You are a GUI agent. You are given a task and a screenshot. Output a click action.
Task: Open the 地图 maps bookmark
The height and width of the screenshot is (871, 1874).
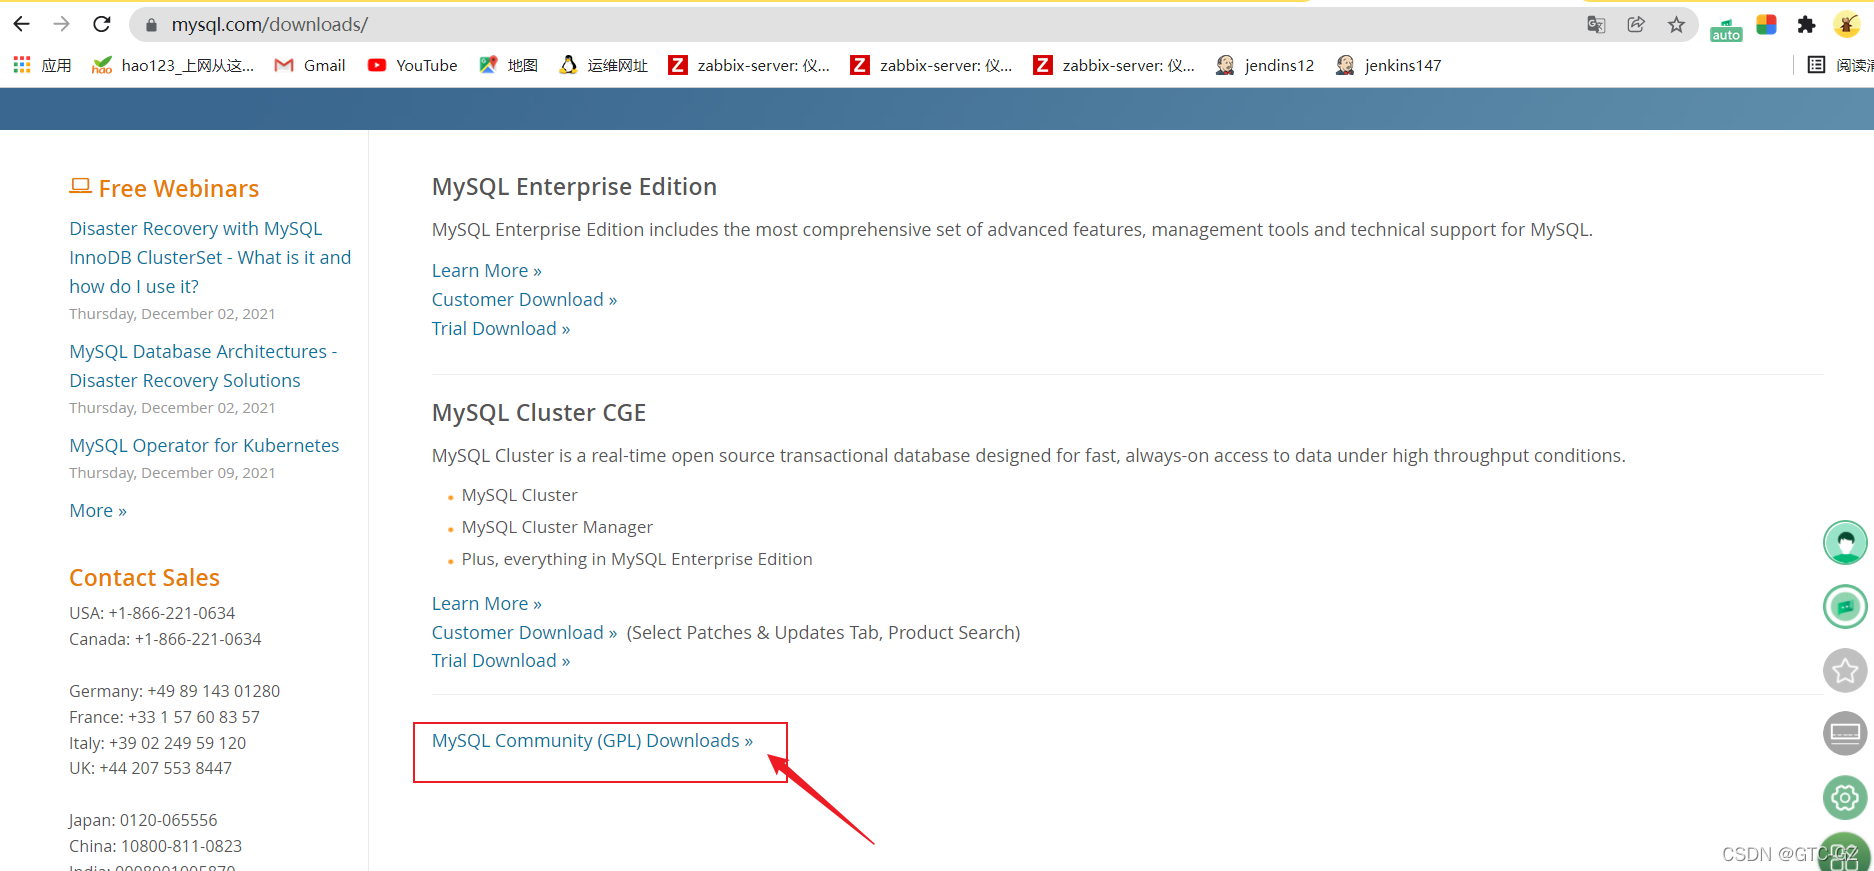pos(508,65)
